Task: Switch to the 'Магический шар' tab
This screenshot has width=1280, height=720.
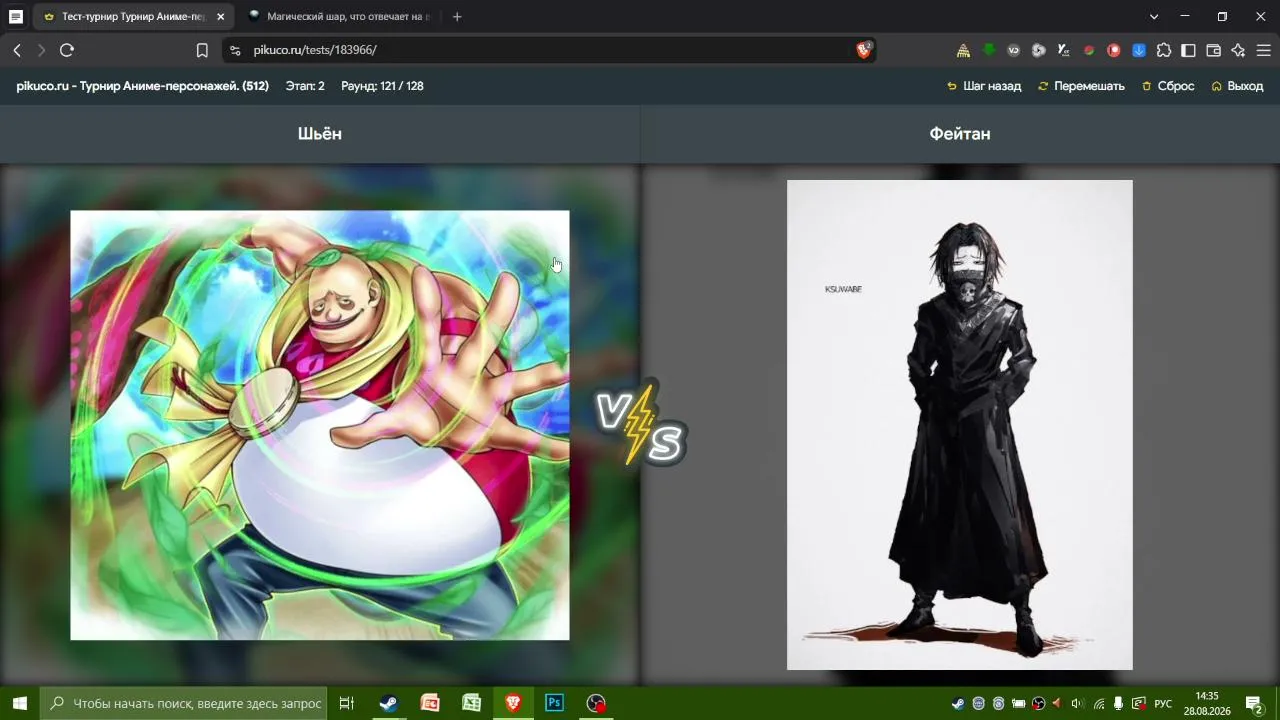Action: click(x=340, y=17)
